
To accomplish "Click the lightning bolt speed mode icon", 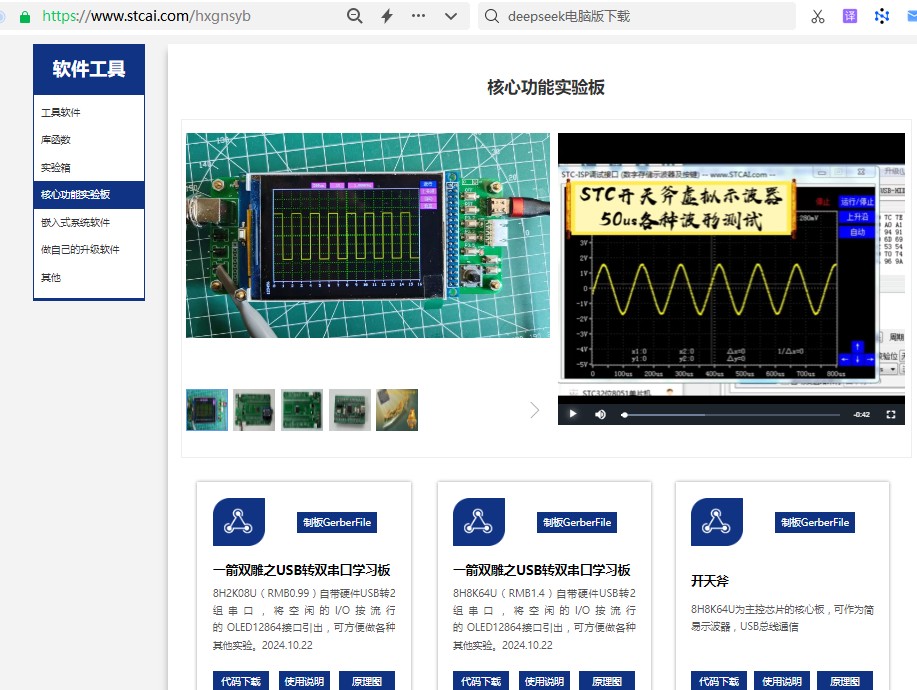I will pos(387,16).
